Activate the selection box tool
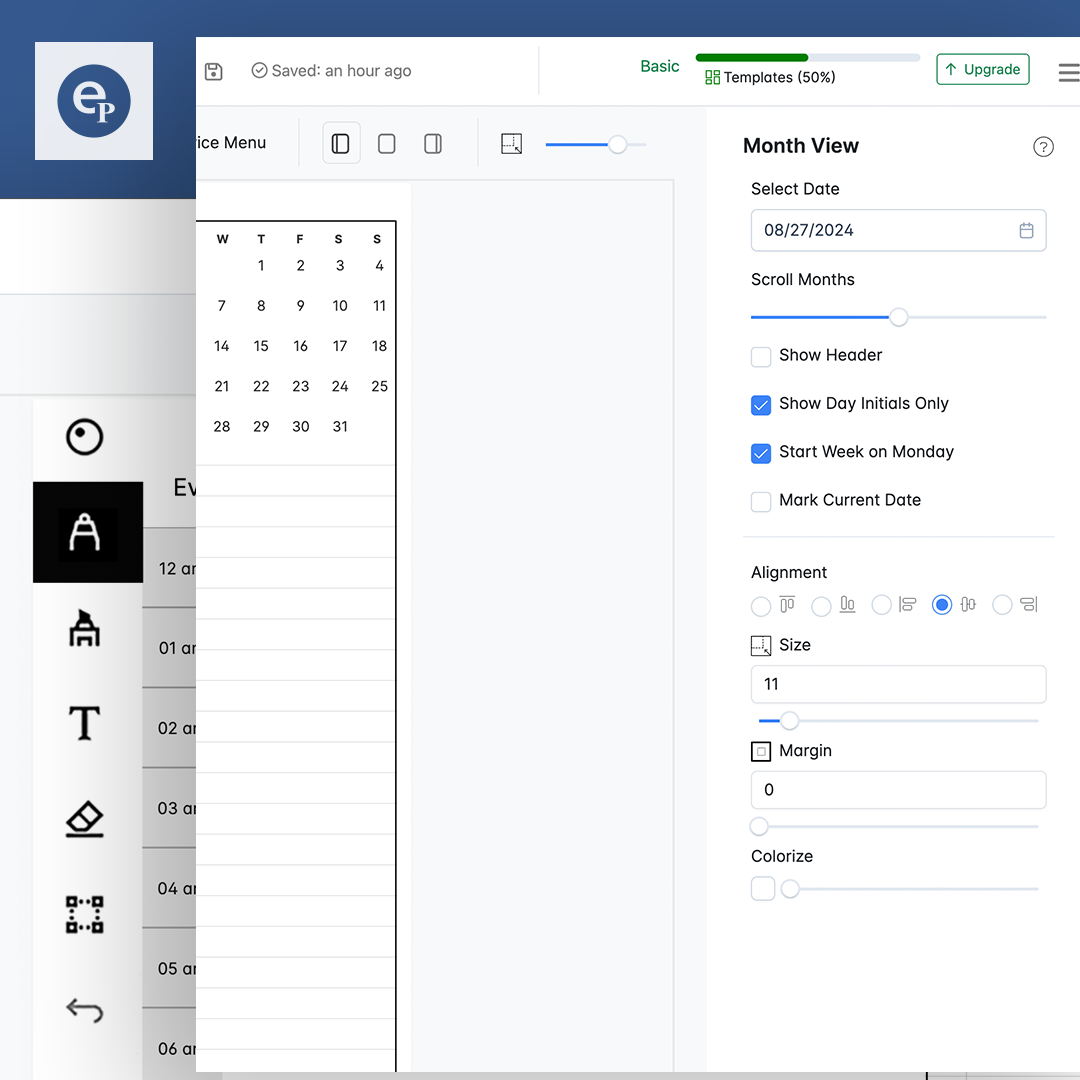Screen dimensions: 1080x1080 pos(85,914)
